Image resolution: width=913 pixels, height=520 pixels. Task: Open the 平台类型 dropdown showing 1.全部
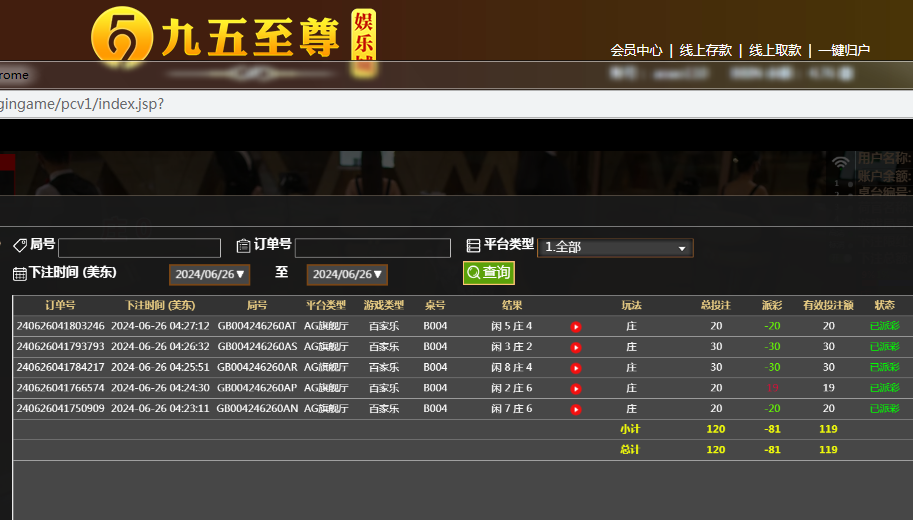click(x=615, y=248)
